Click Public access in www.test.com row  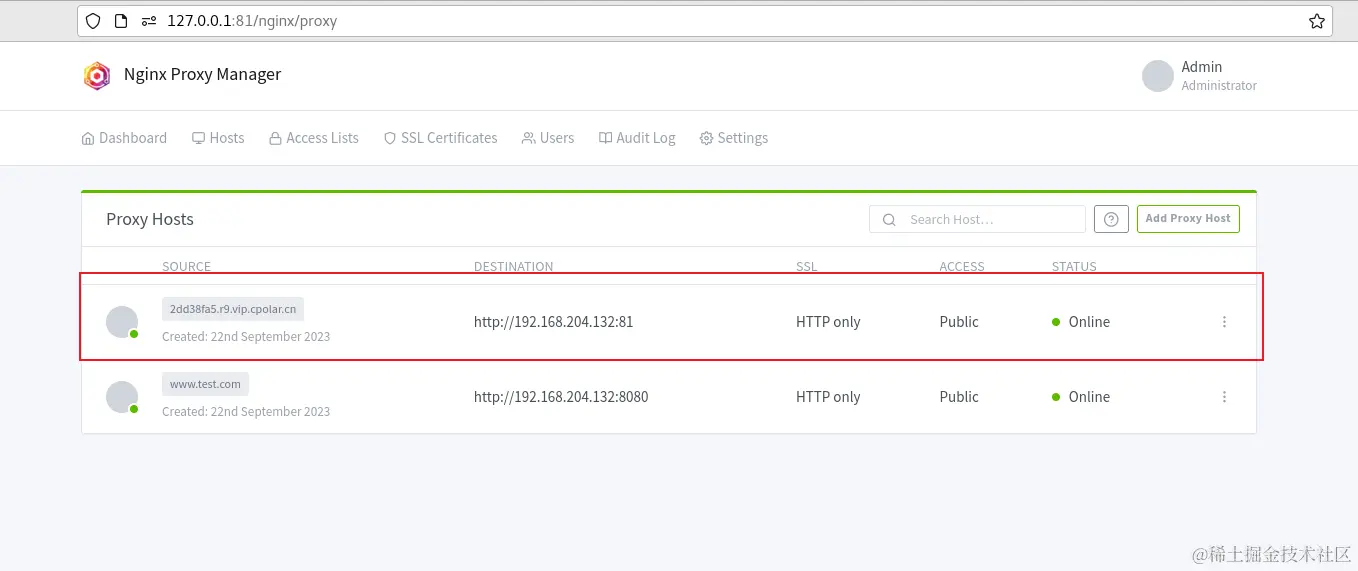(x=959, y=397)
